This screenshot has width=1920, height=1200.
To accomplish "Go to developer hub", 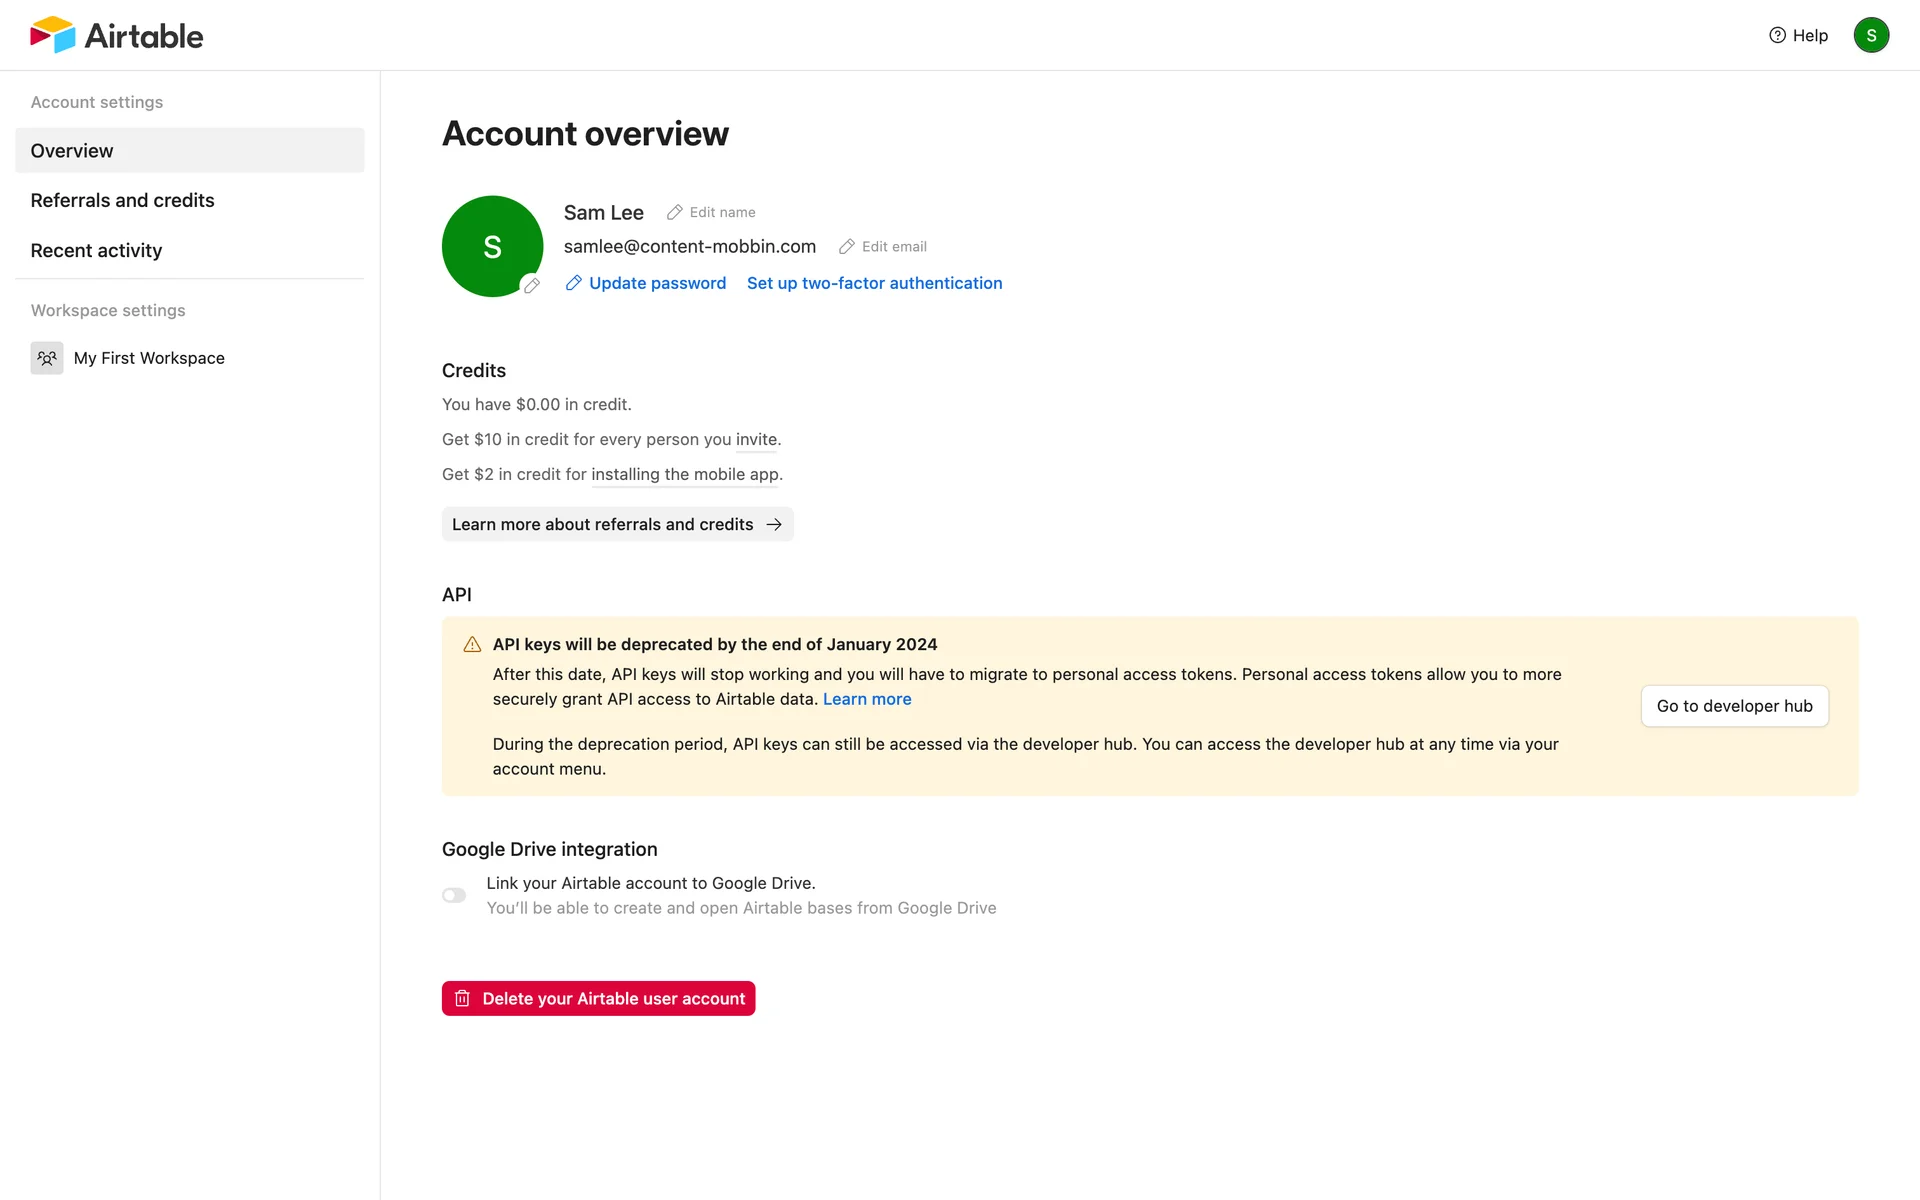I will (x=1734, y=706).
